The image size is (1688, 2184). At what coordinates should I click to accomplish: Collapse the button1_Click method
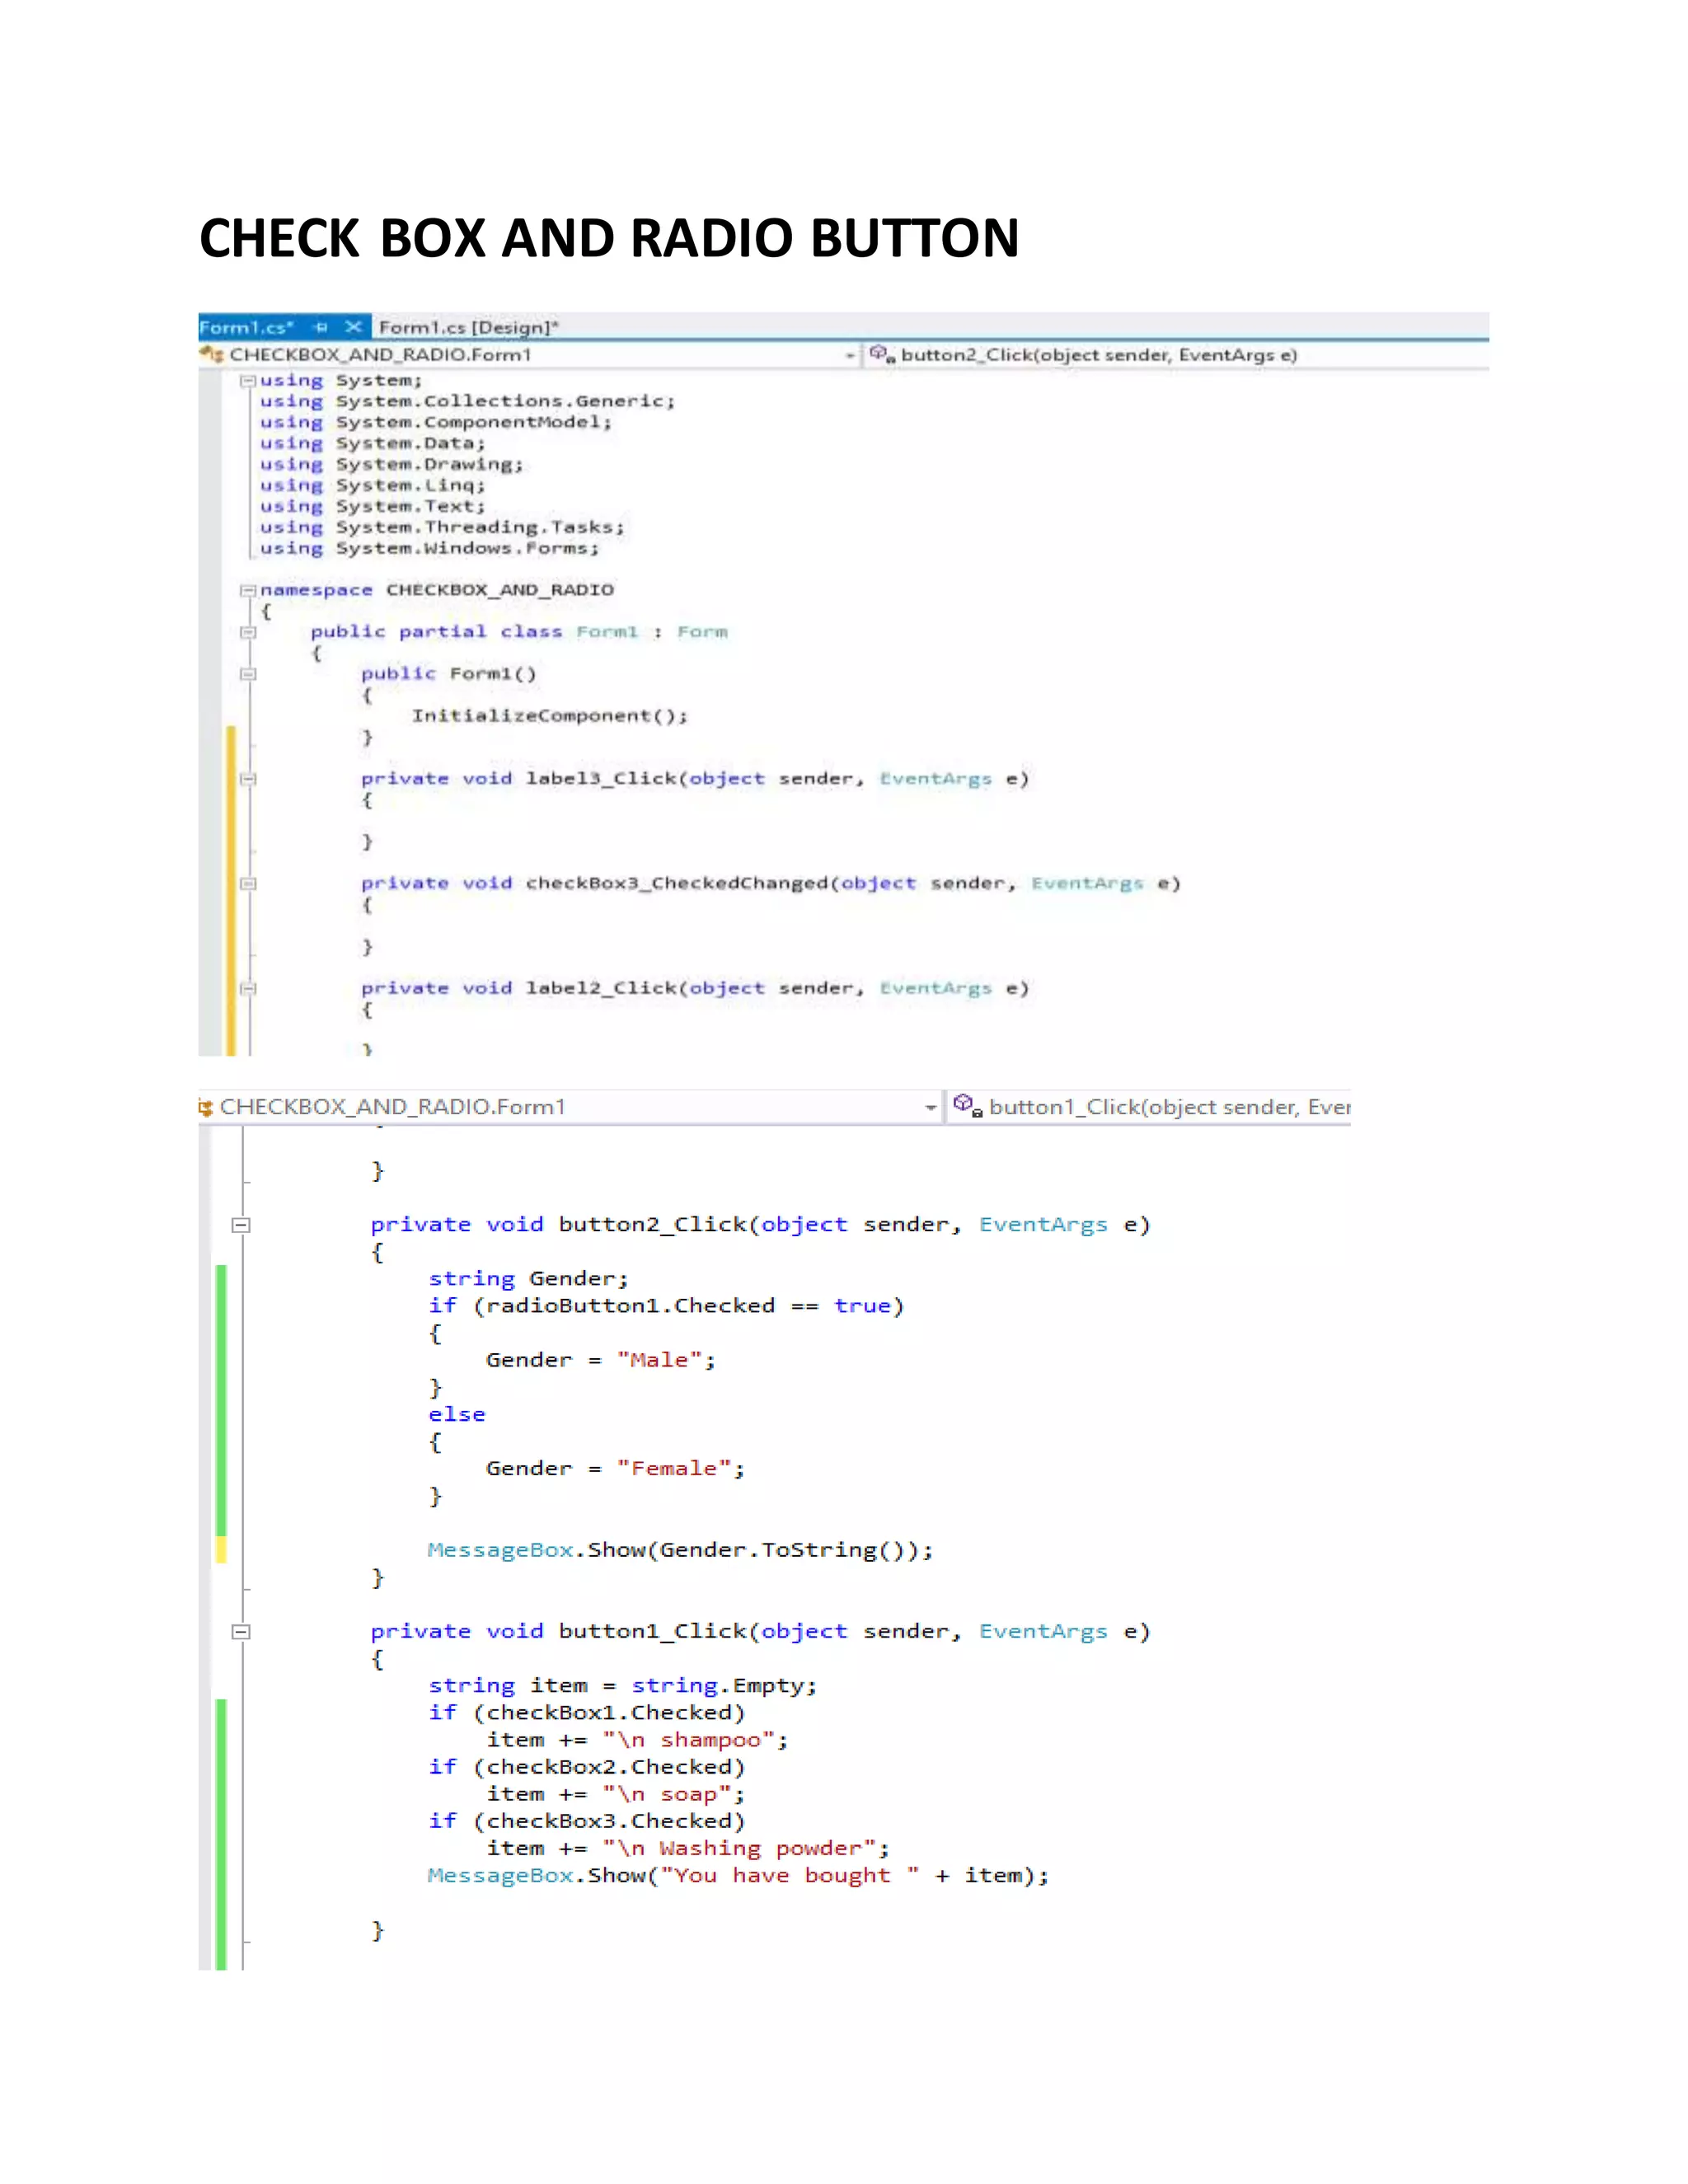(x=240, y=1632)
